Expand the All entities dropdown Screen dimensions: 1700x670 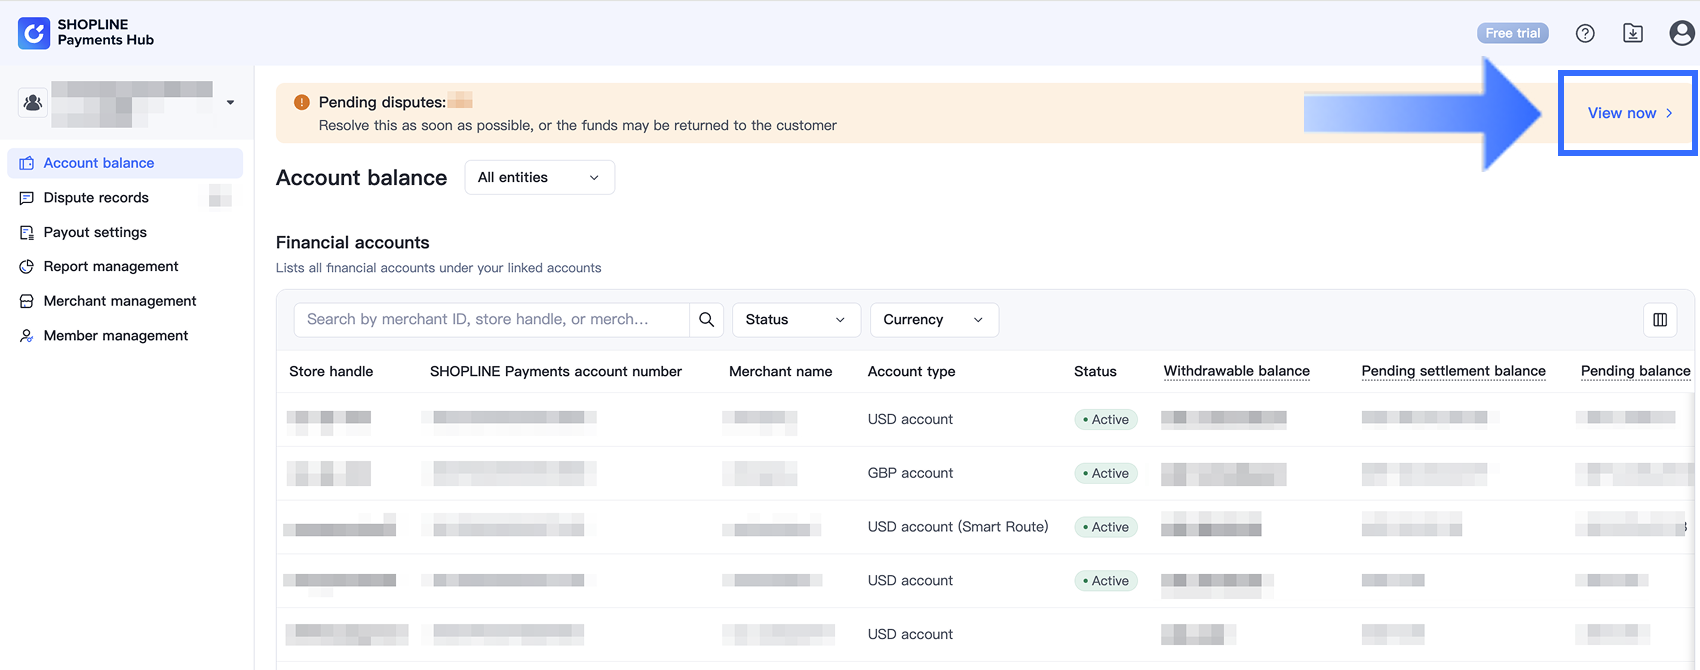pos(540,177)
